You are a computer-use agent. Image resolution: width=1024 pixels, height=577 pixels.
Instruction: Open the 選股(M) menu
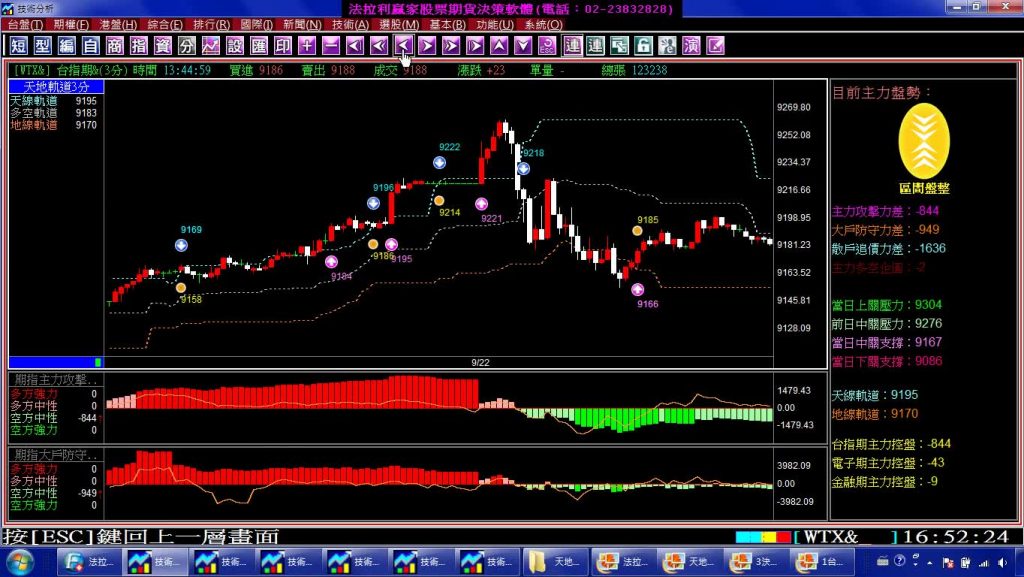click(x=399, y=24)
